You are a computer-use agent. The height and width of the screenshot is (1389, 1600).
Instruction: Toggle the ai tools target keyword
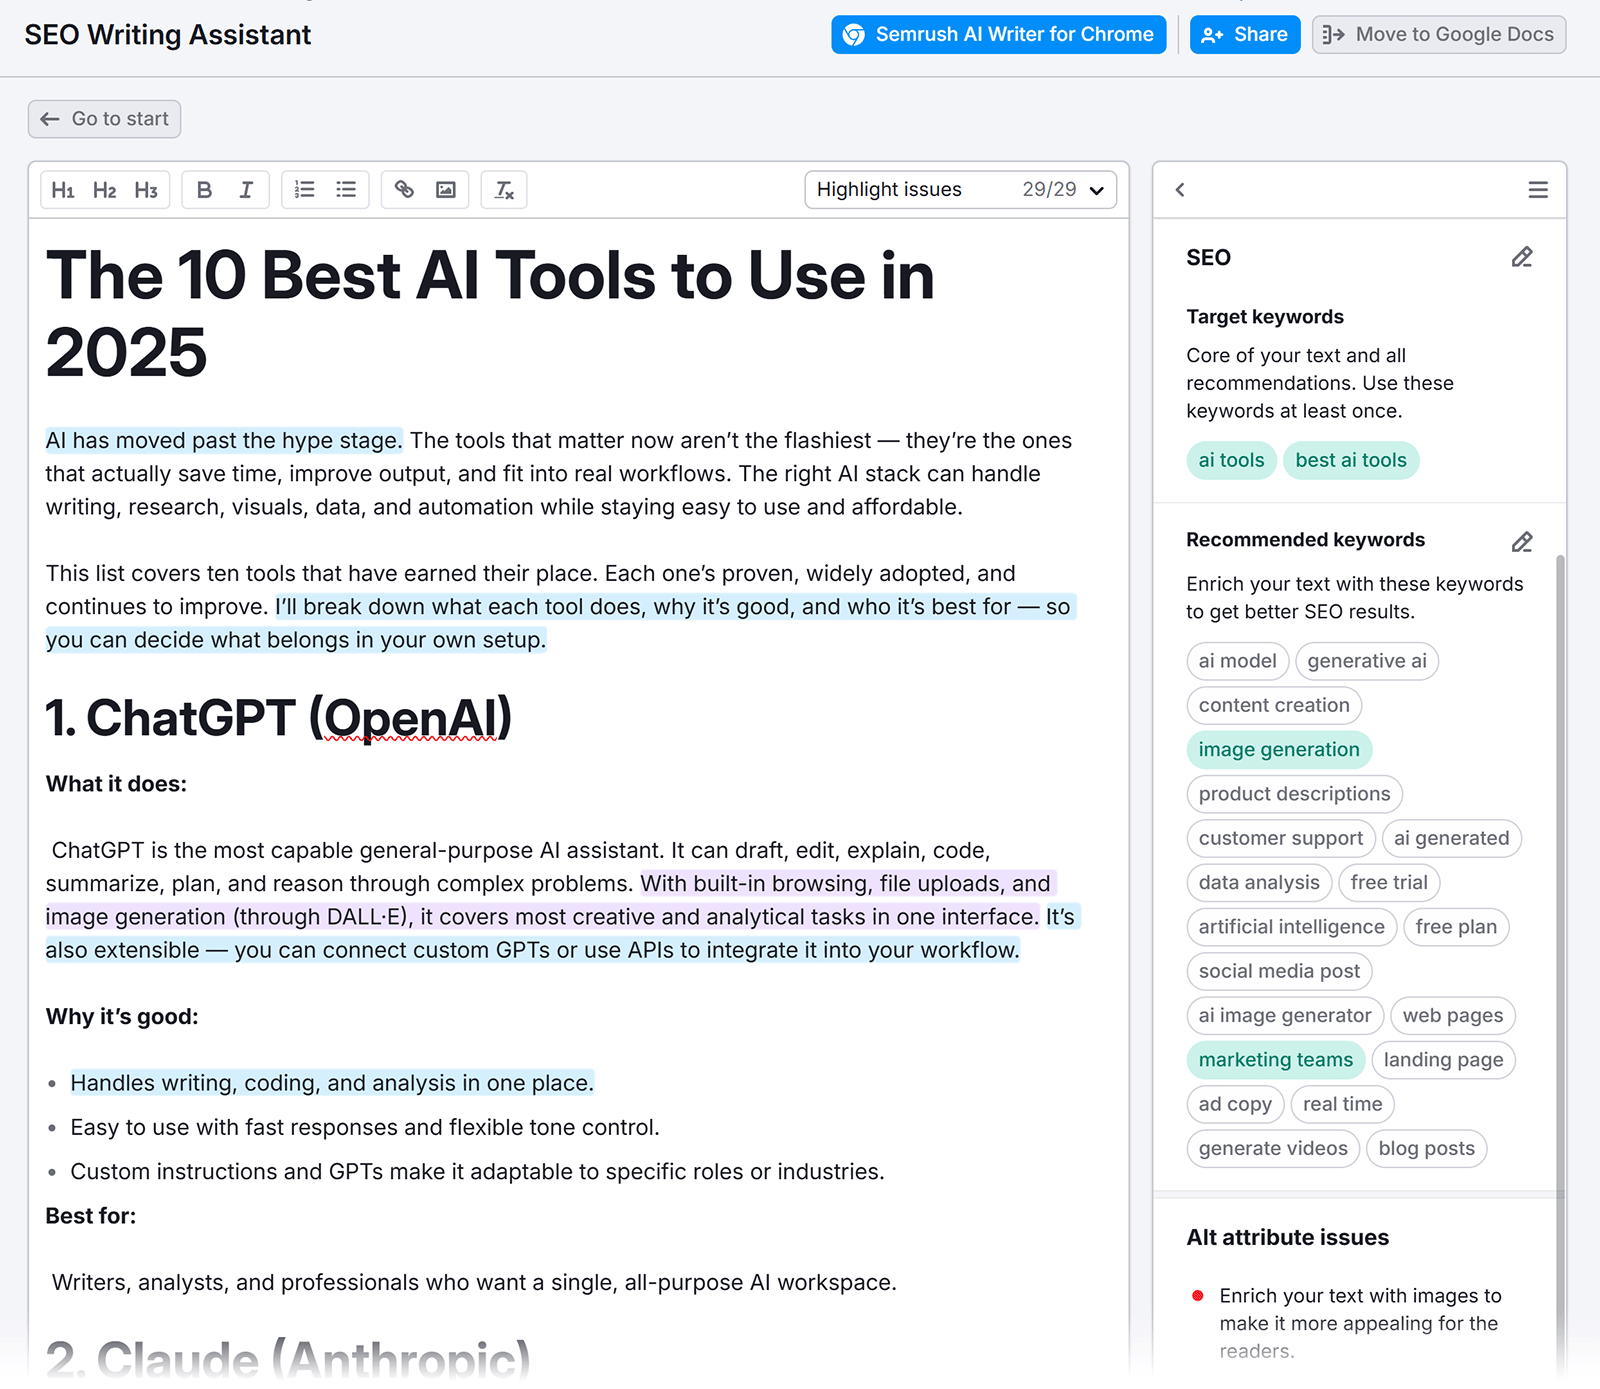click(1231, 460)
